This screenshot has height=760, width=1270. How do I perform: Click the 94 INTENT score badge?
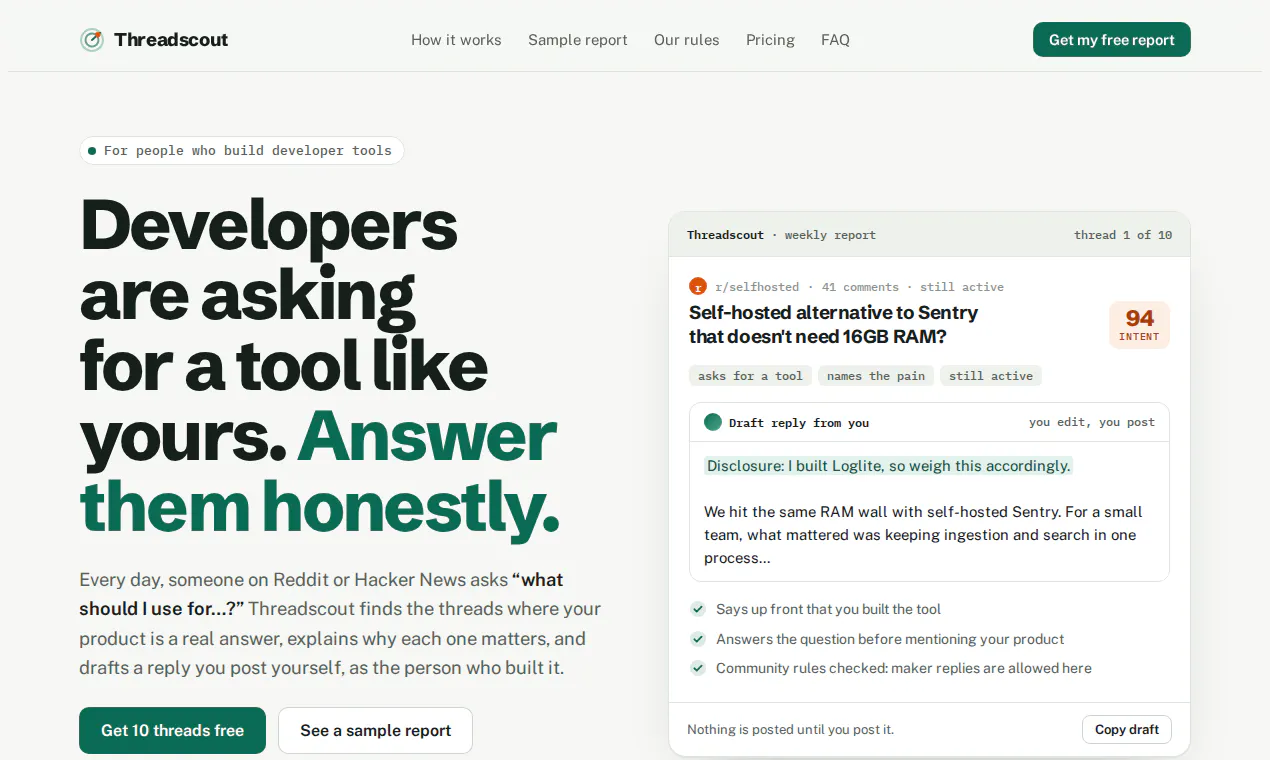click(x=1139, y=325)
